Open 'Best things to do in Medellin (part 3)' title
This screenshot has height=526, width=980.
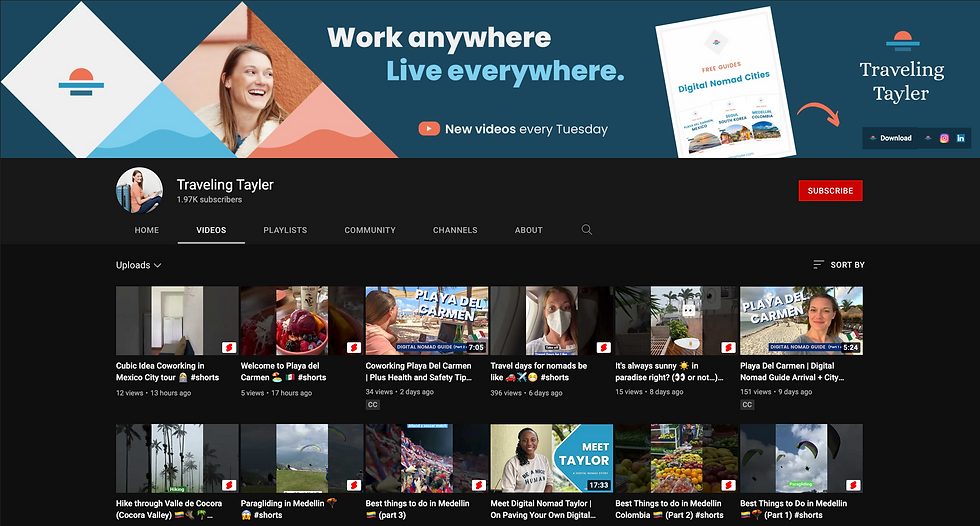[x=418, y=509]
